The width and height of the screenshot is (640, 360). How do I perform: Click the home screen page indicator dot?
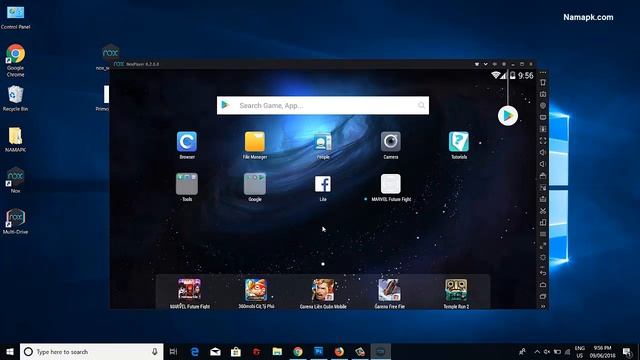pos(323,264)
